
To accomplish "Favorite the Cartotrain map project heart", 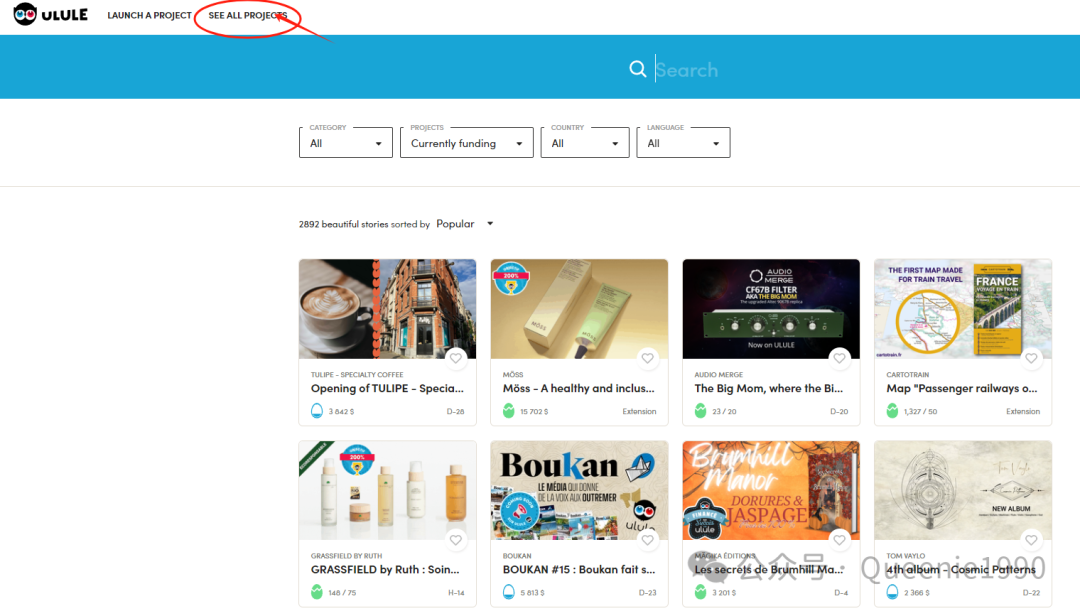I will 1031,358.
